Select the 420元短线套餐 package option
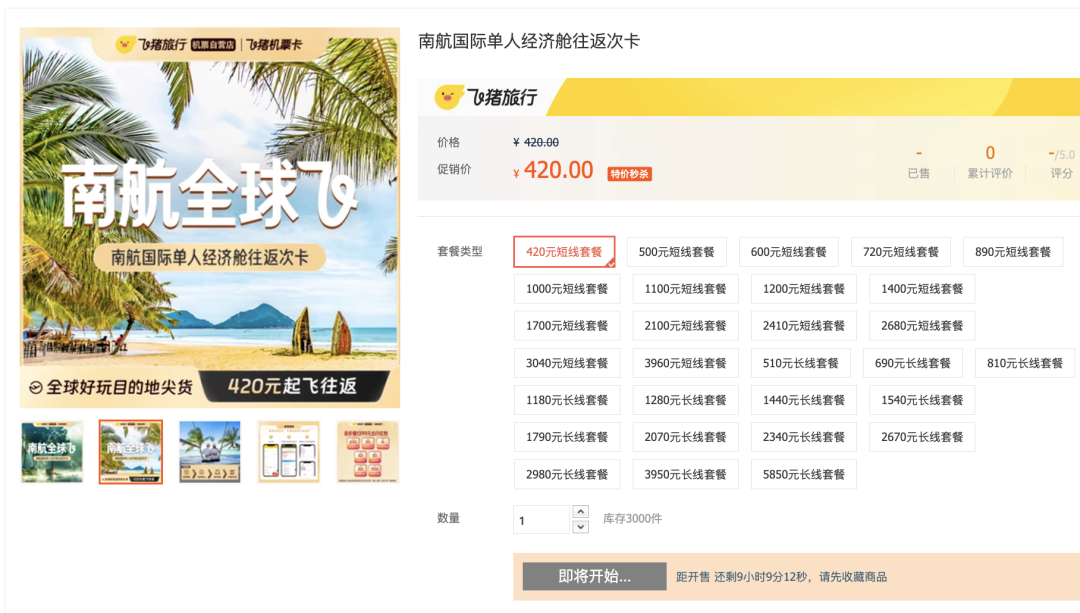1080x613 pixels. pyautogui.click(x=564, y=252)
